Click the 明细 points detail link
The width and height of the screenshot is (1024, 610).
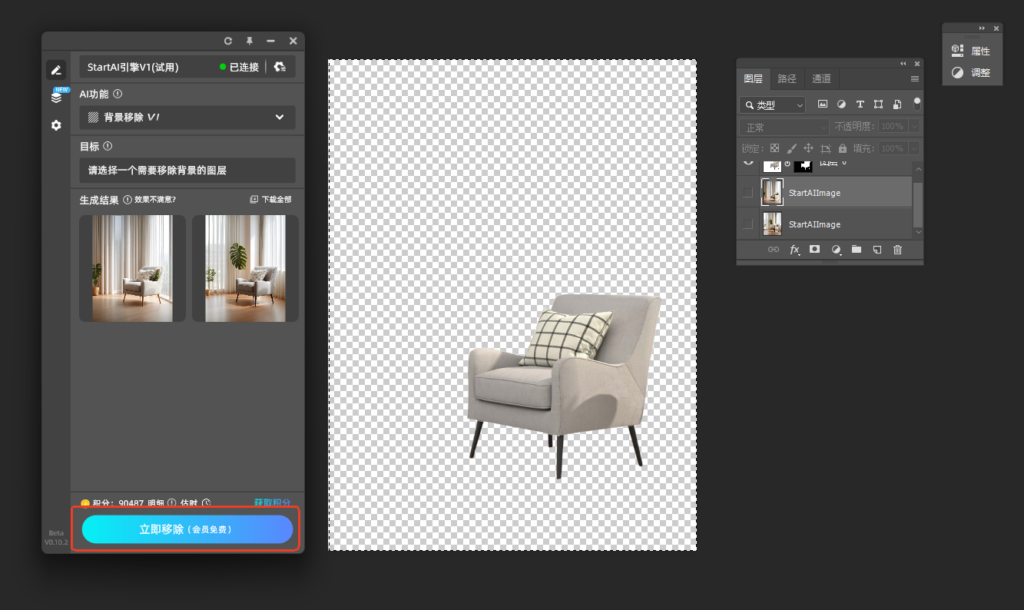155,503
